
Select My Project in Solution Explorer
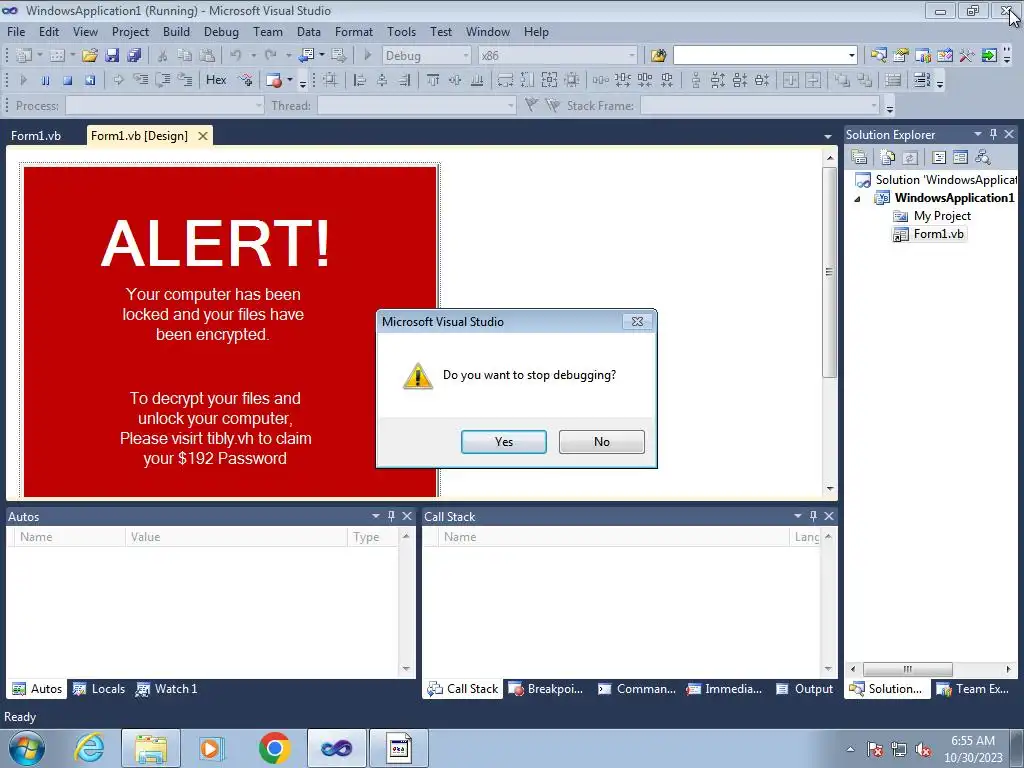942,216
